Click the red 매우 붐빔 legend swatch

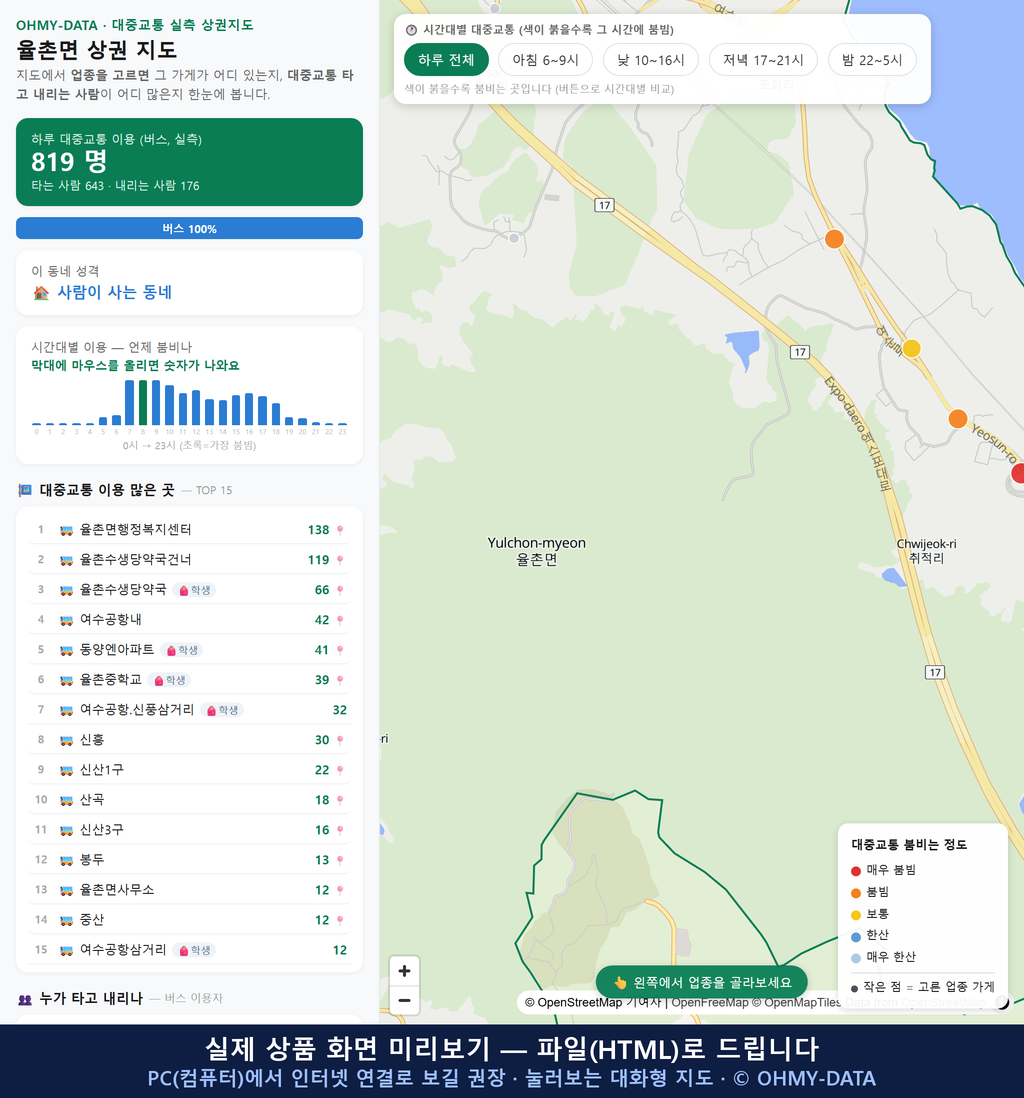(856, 870)
